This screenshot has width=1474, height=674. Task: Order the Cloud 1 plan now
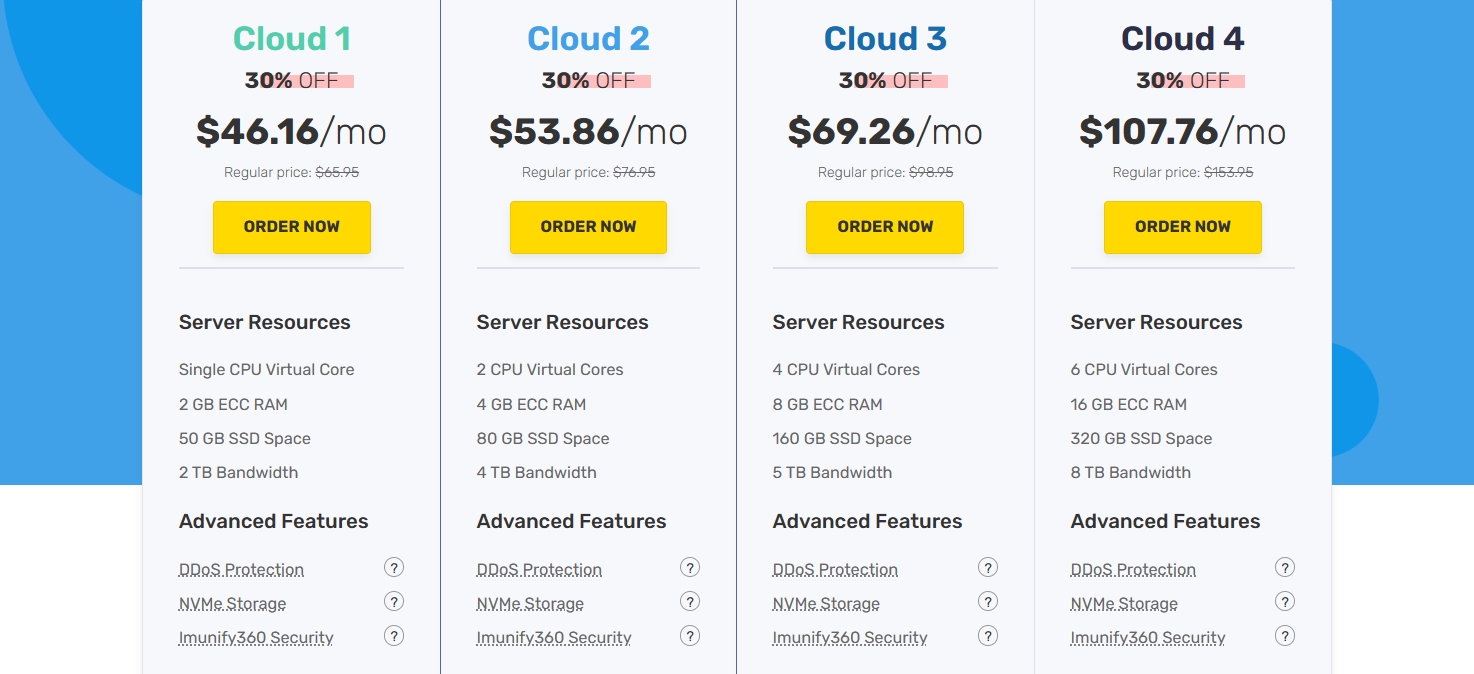coord(292,227)
